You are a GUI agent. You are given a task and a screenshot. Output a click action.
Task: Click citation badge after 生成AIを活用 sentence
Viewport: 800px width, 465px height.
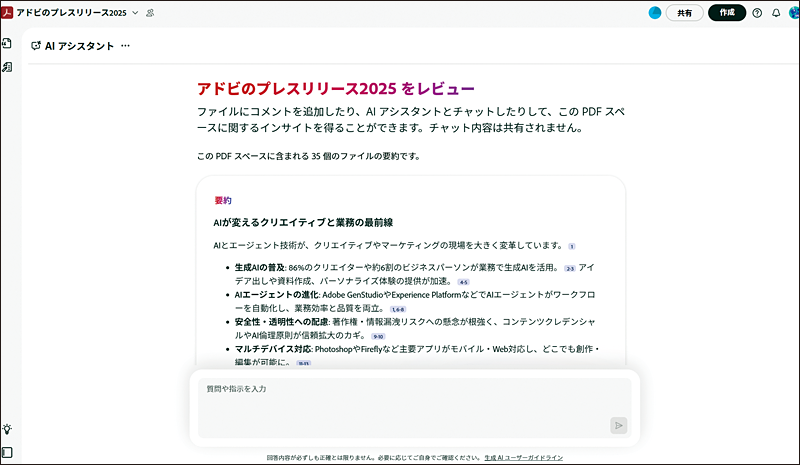click(570, 268)
